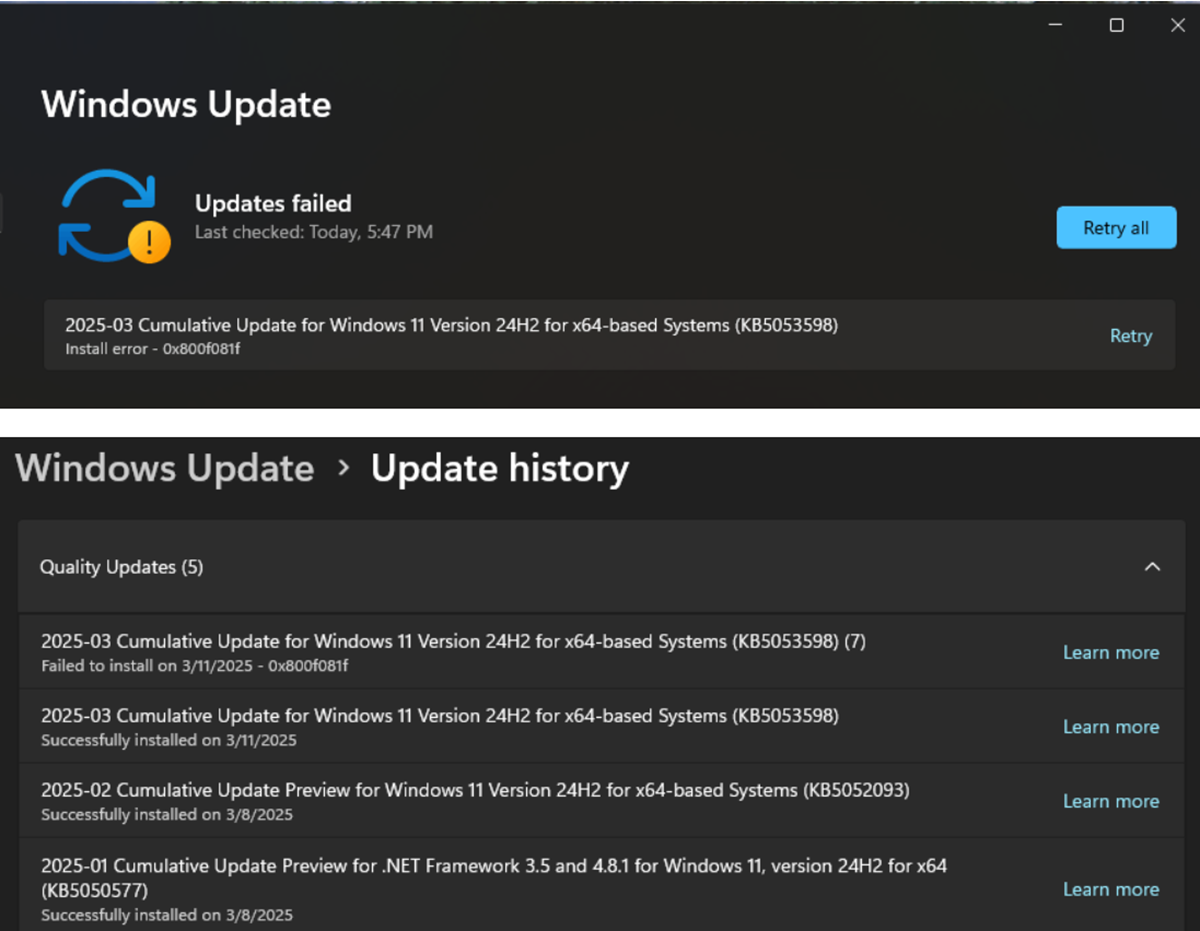Select the KB5052093 update history entry
The image size is (1200, 931).
(x=475, y=789)
